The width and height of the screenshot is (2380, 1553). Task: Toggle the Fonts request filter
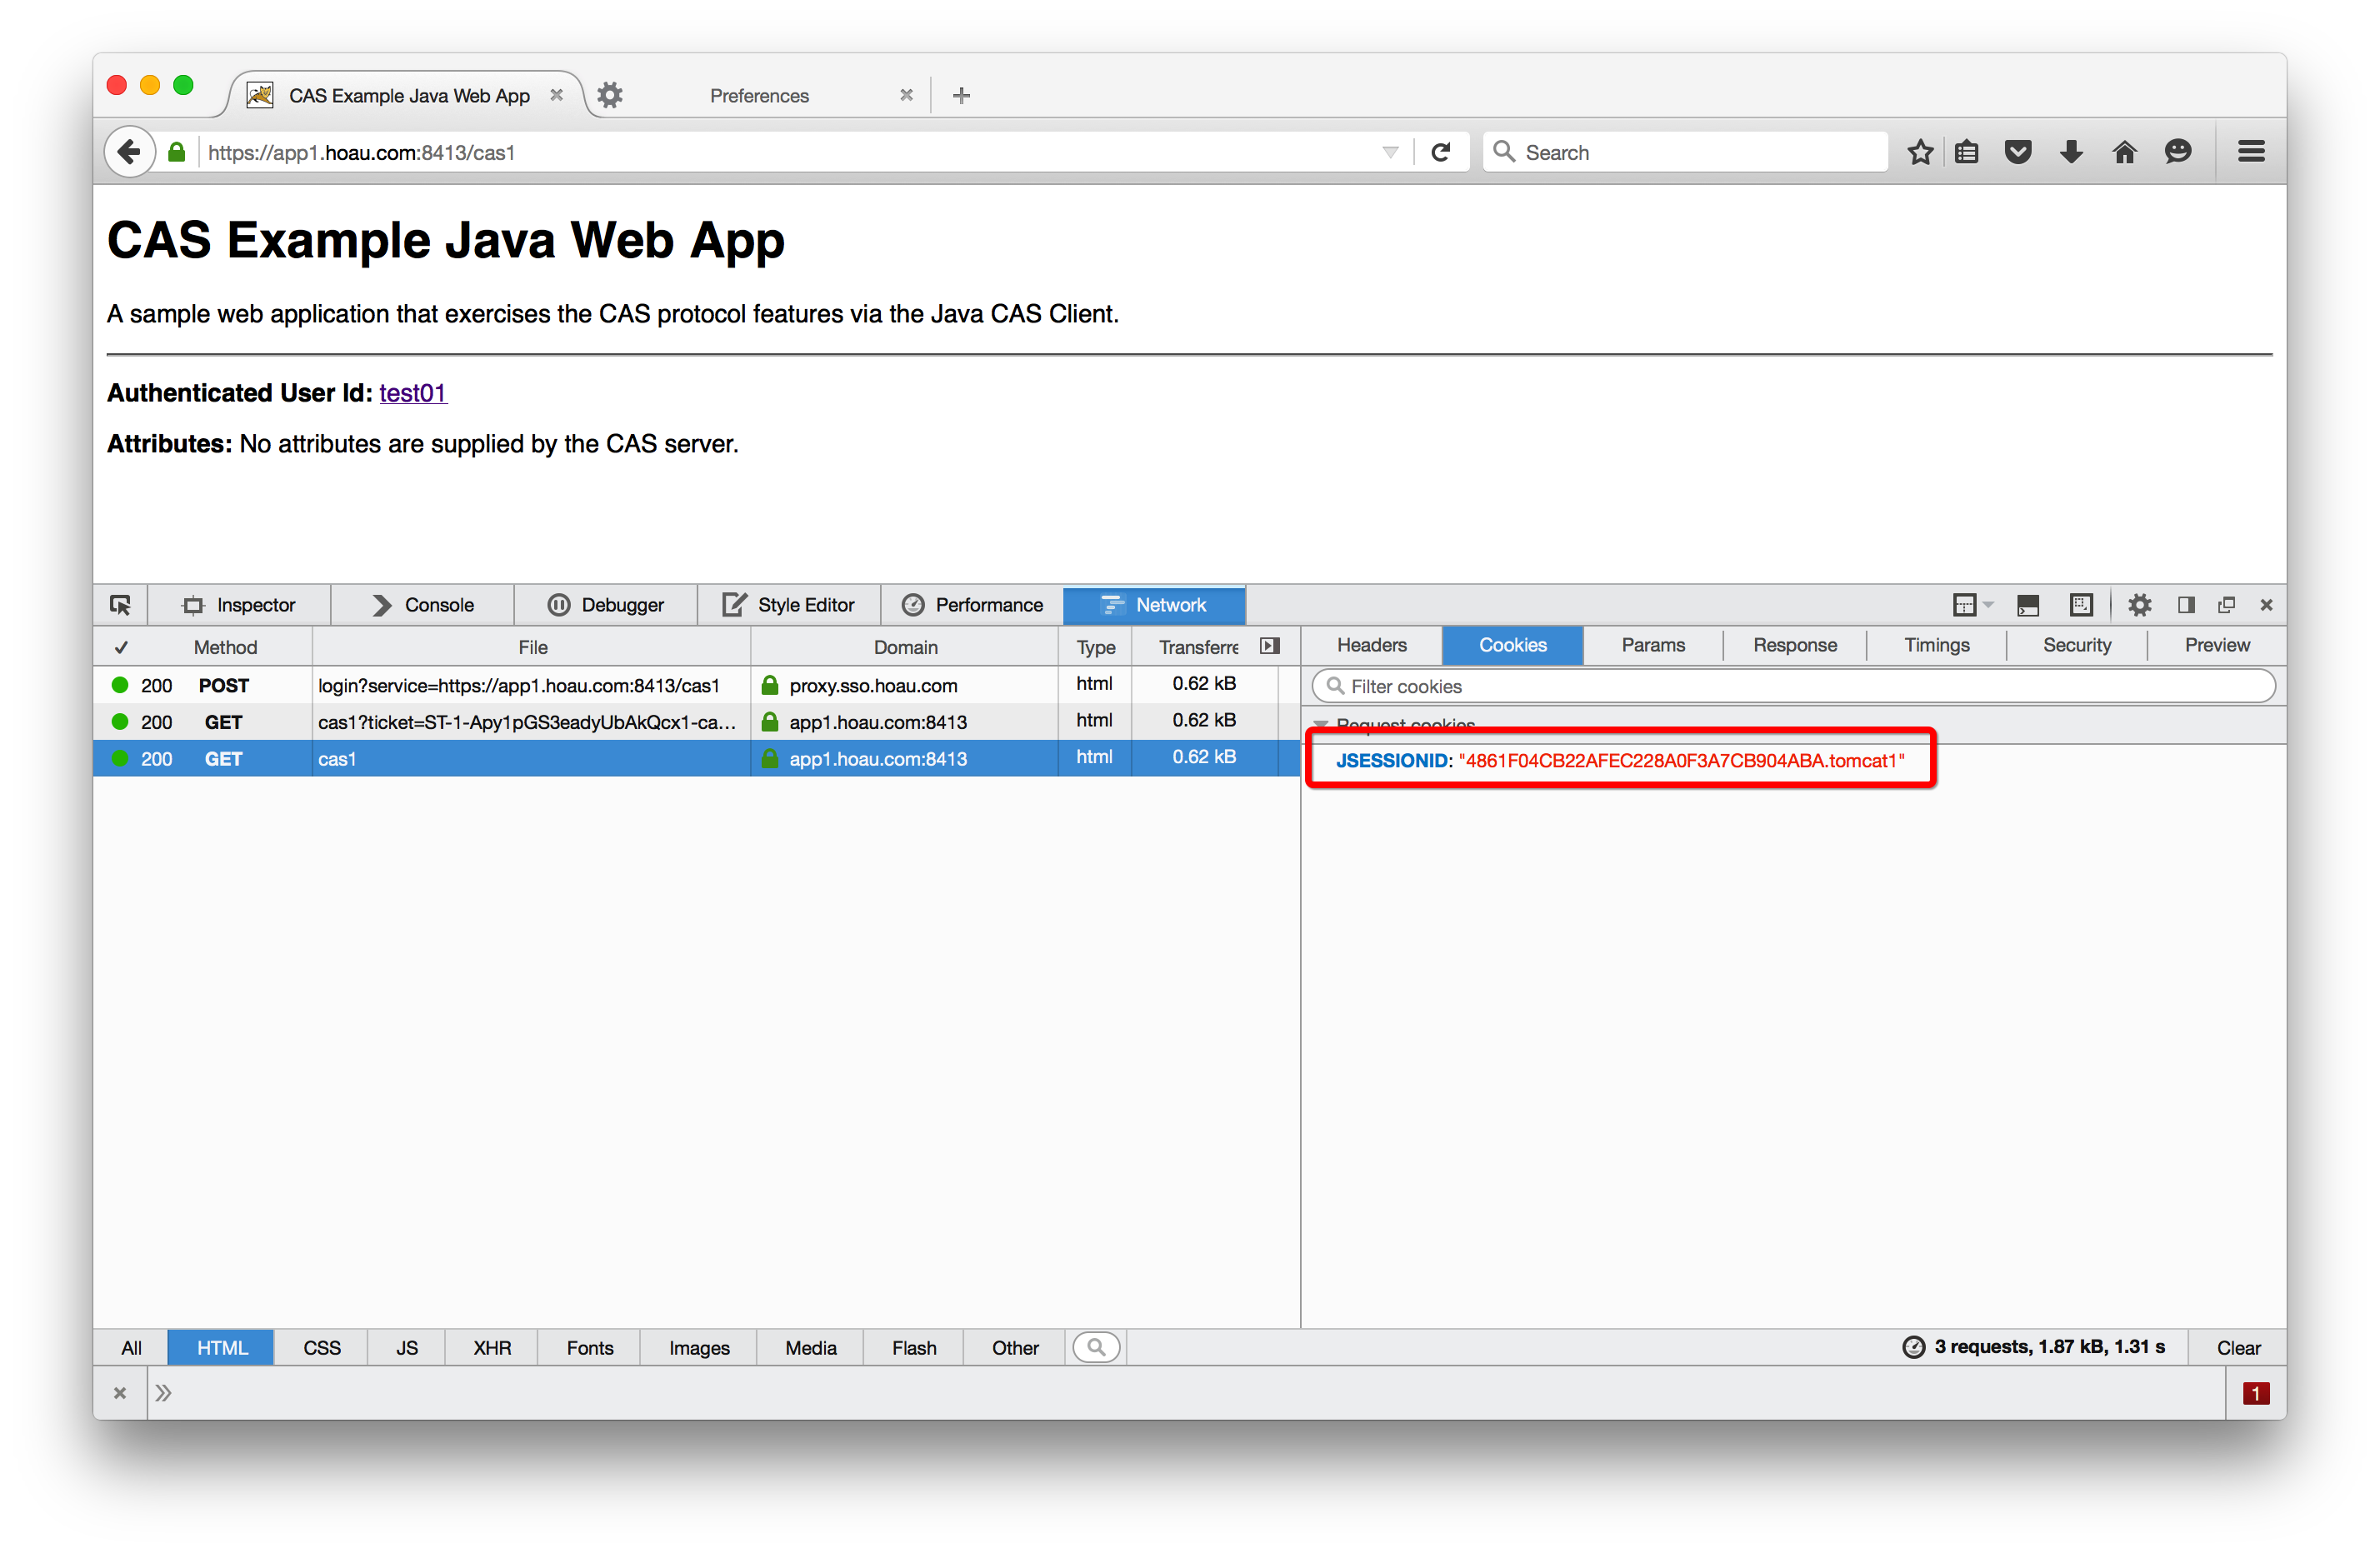point(590,1347)
